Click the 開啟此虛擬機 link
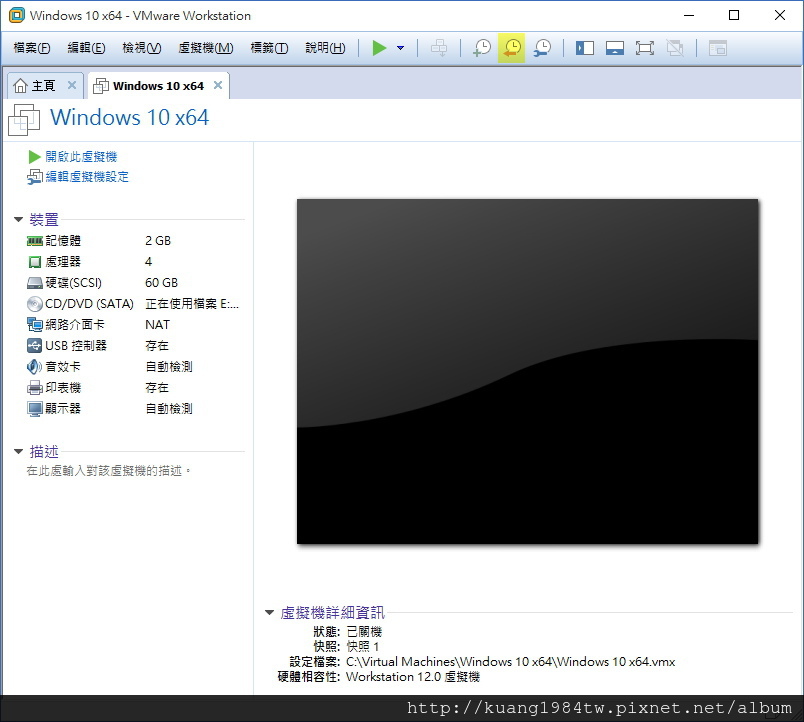The image size is (804, 722). tap(81, 156)
